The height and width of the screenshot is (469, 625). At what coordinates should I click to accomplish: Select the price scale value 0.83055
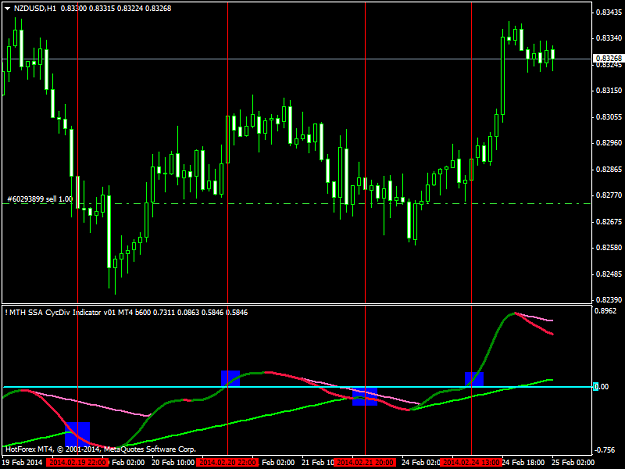609,117
